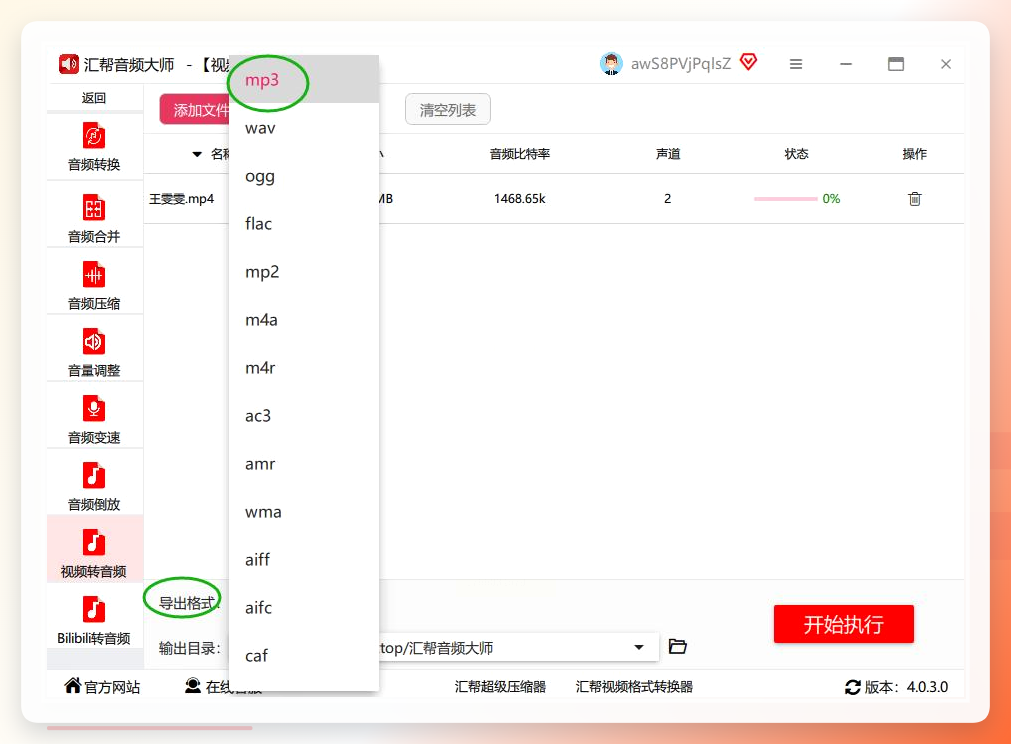Choose mp2 in format dropdown

click(304, 272)
